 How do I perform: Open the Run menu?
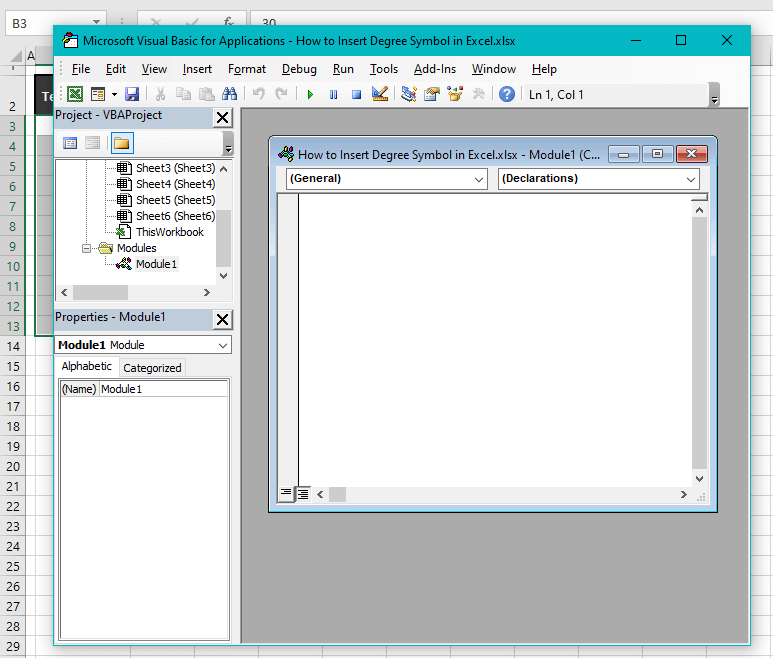point(343,69)
